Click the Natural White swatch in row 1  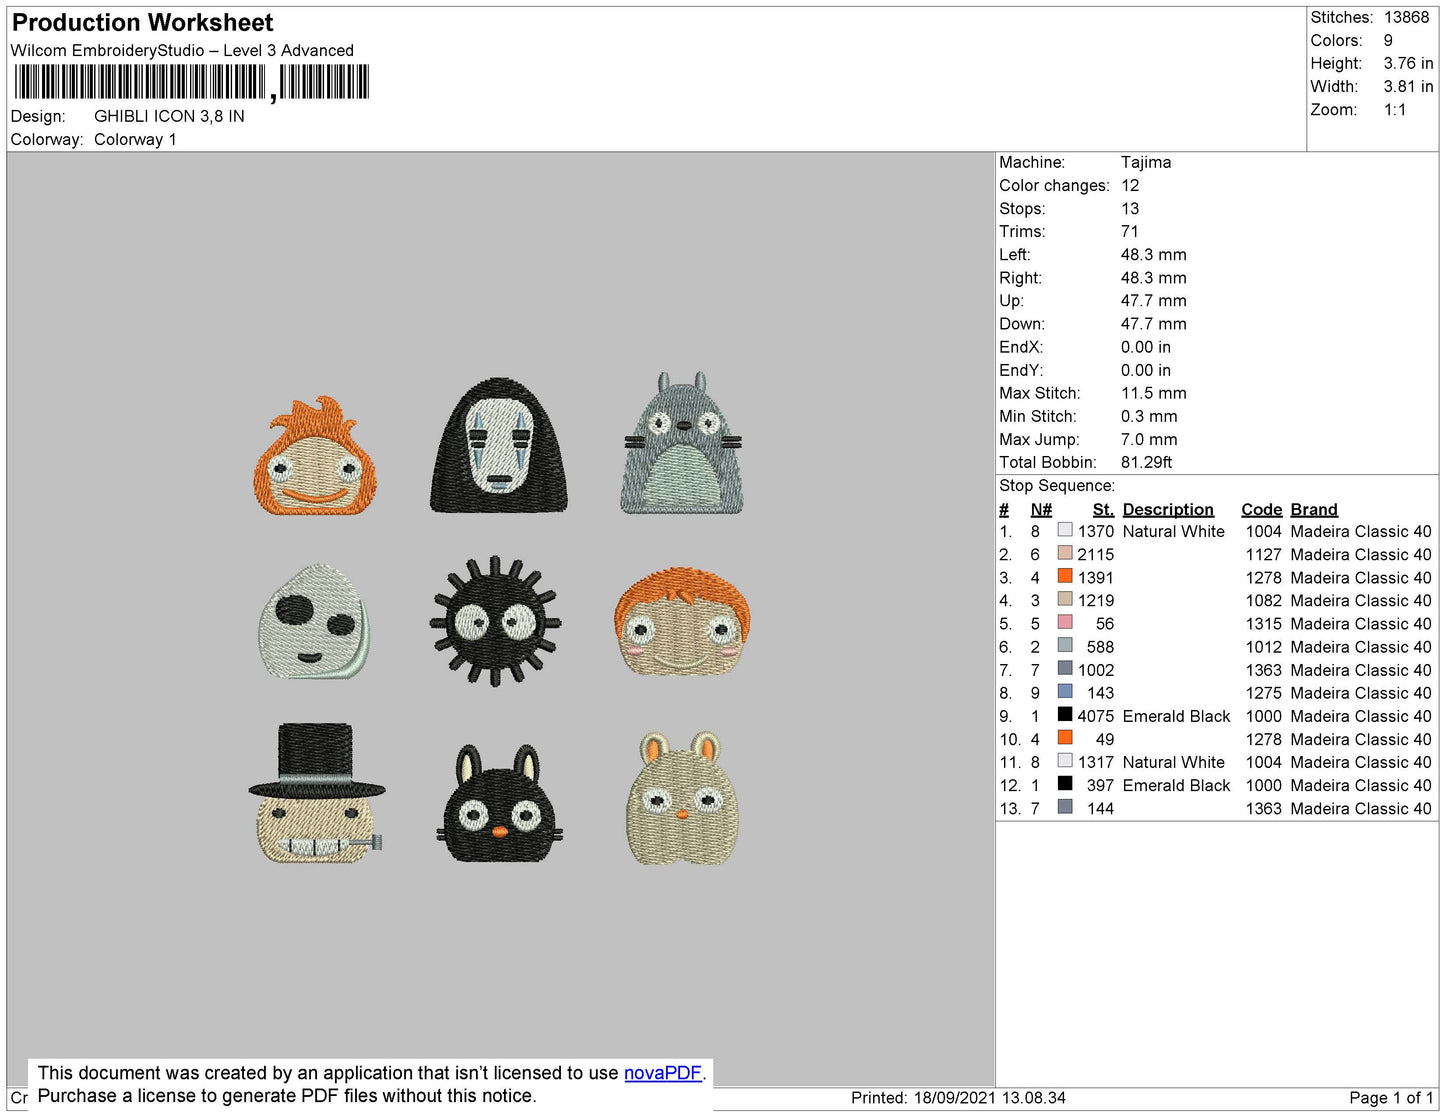pos(1065,530)
